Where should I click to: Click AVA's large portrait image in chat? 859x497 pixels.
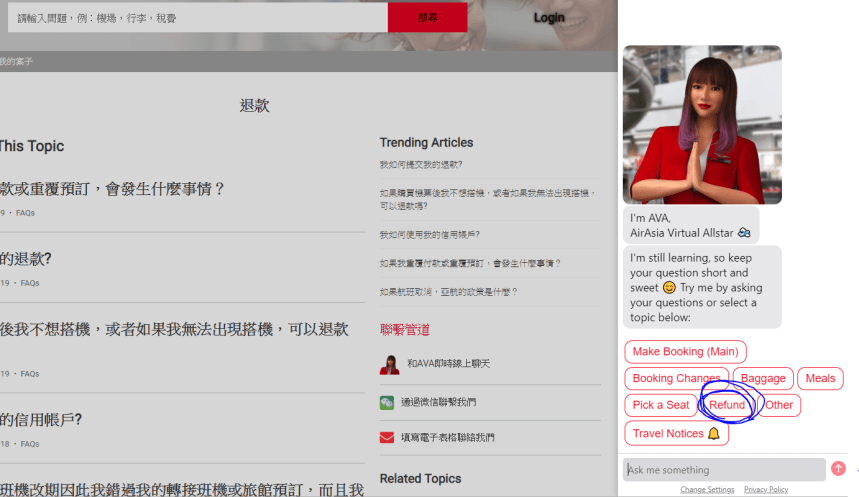point(702,125)
